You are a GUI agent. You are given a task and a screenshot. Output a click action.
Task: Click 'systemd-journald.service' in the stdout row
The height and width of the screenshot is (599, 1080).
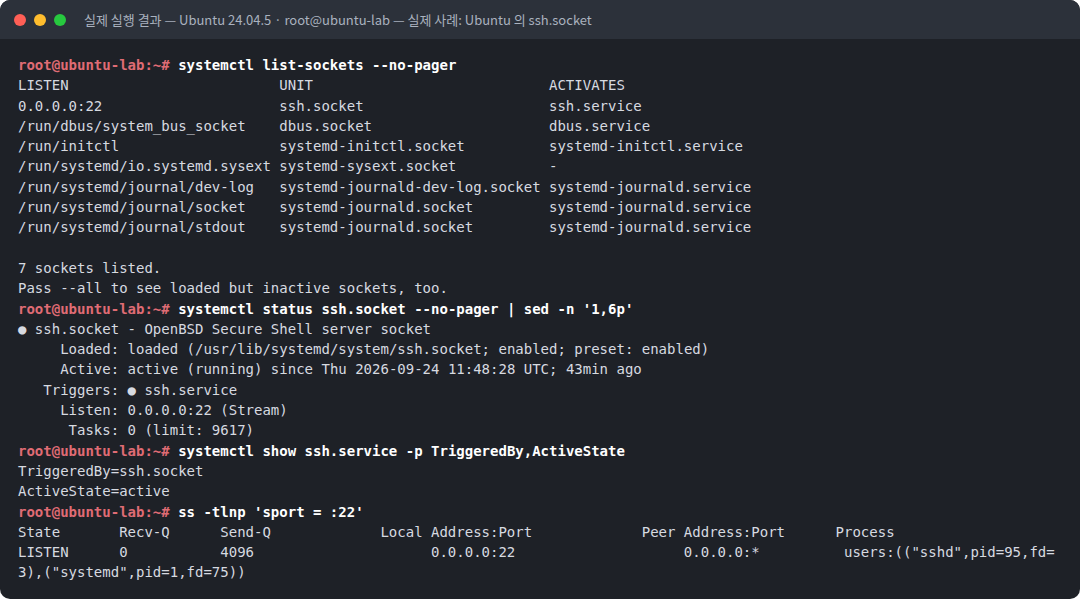click(x=650, y=227)
